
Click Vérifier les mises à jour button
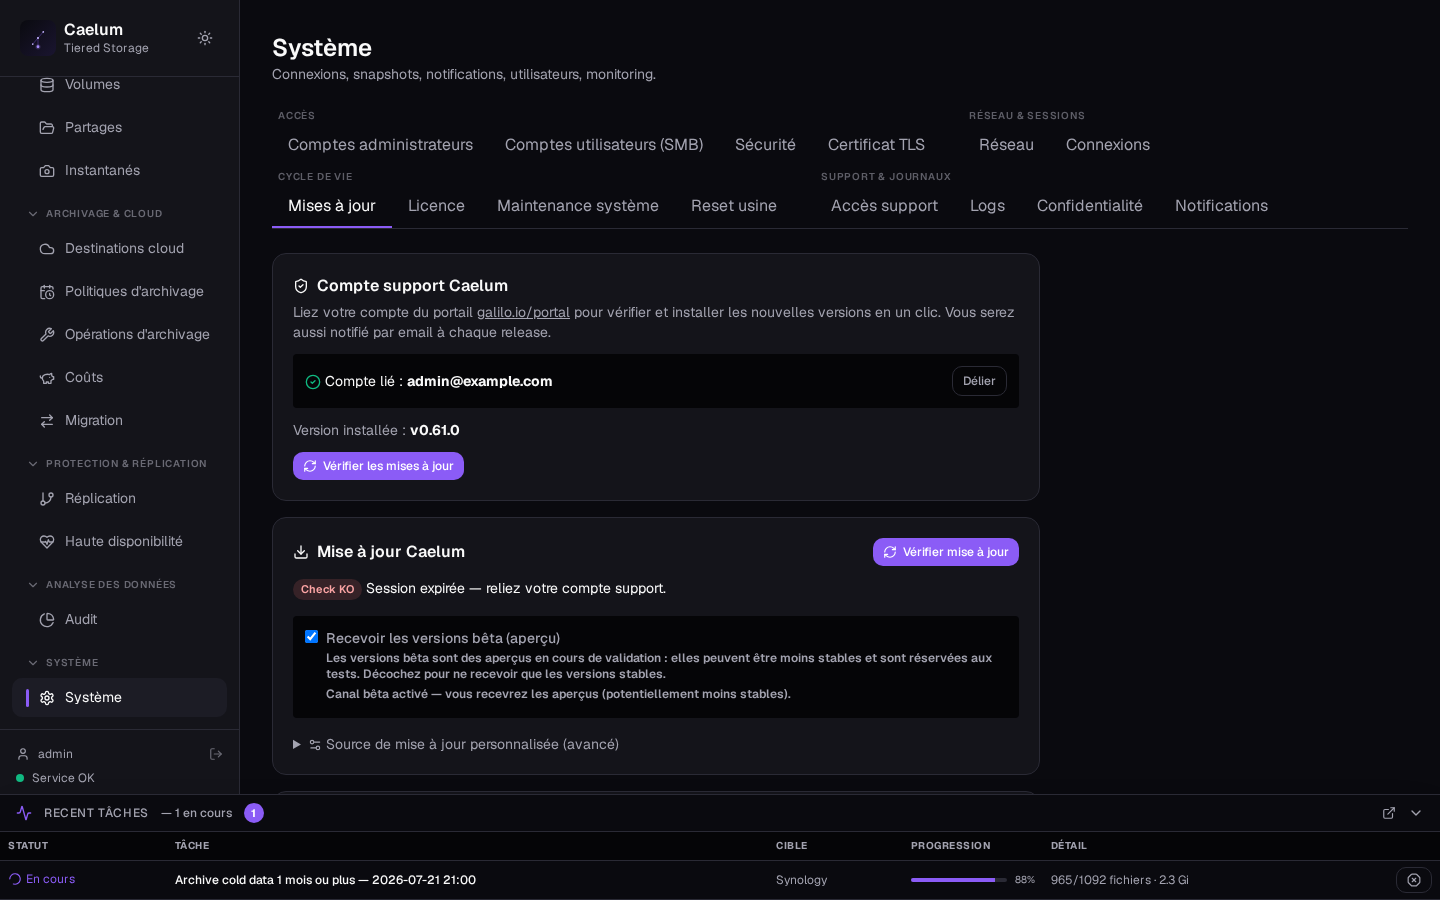[x=378, y=466]
